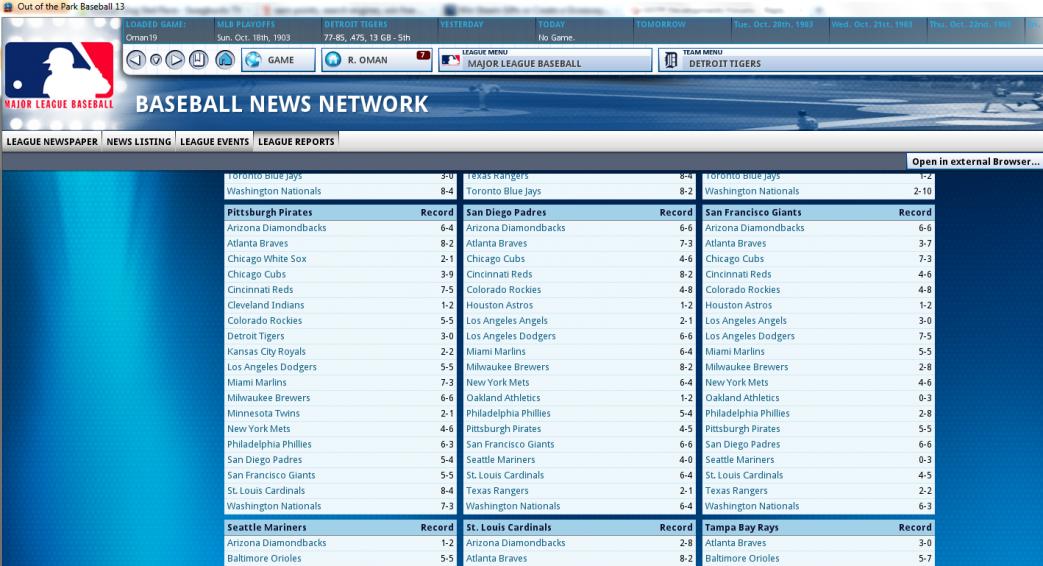
Task: Open Chicago White Sox in Pirates table
Action: (x=267, y=259)
